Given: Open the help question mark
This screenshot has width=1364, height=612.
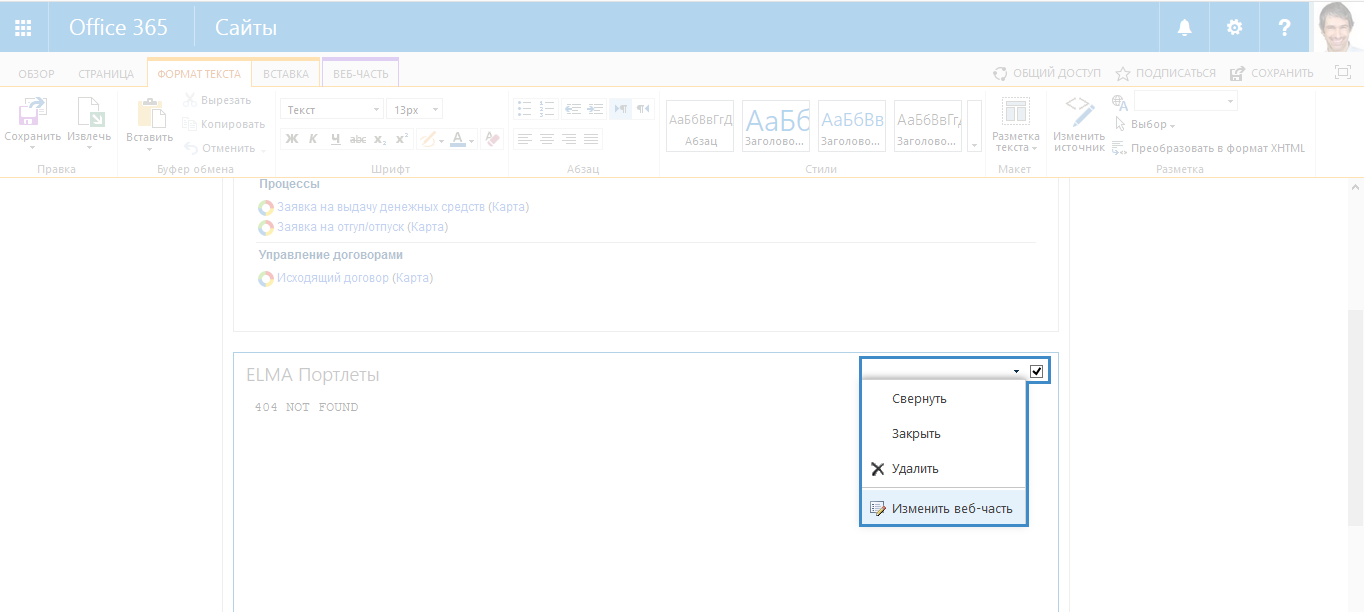Looking at the screenshot, I should [1285, 28].
